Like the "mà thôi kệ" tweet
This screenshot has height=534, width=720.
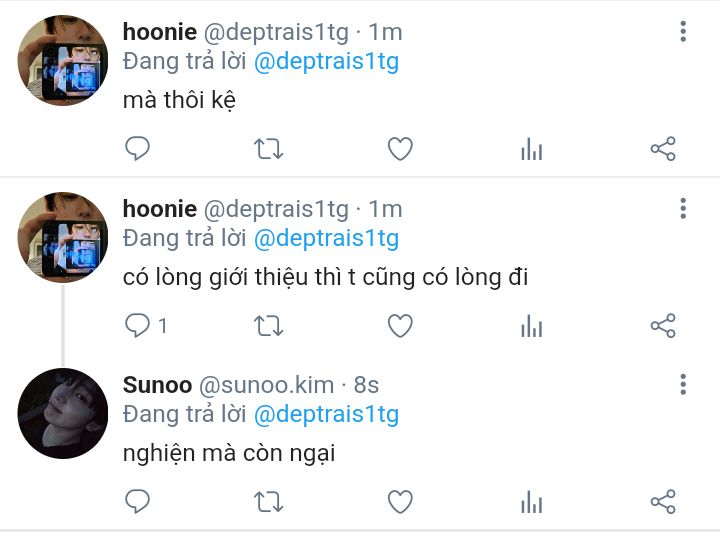pos(400,149)
